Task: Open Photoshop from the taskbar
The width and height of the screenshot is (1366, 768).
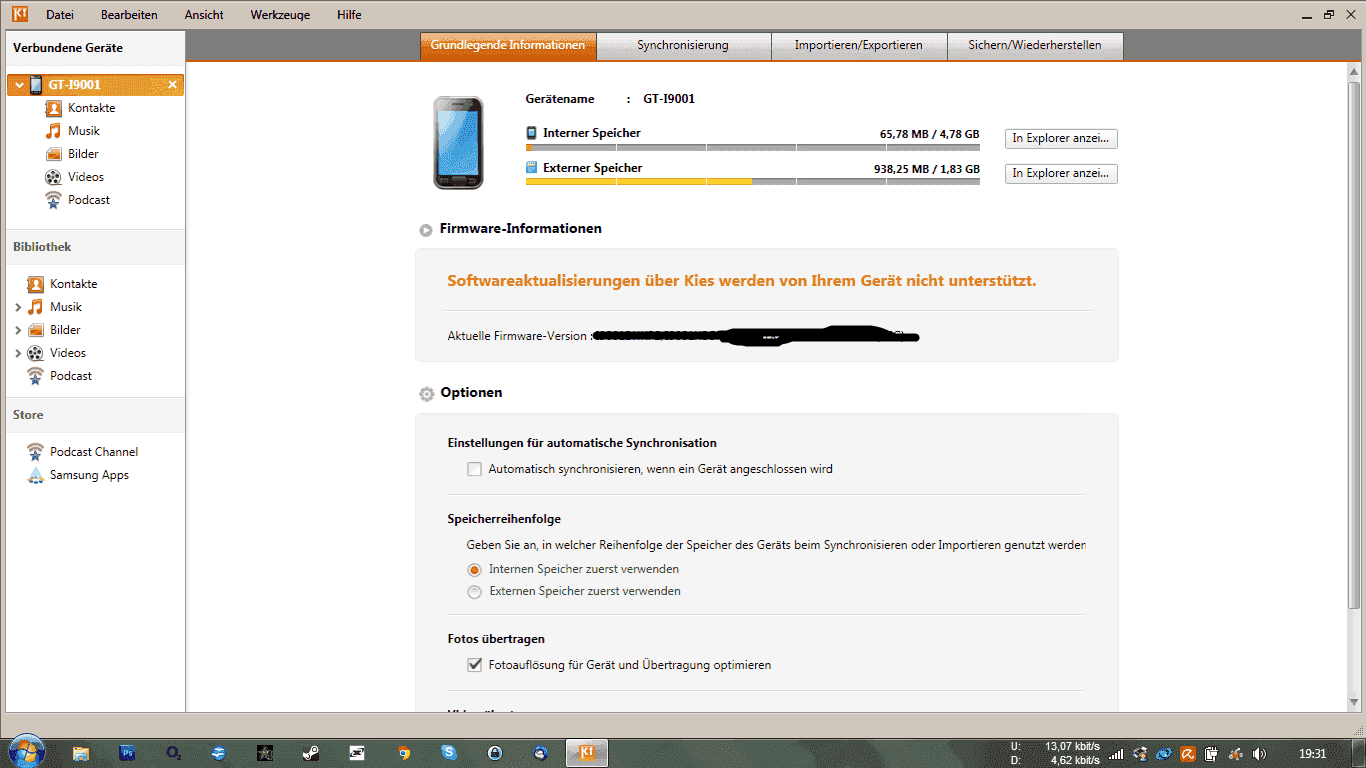Action: pyautogui.click(x=127, y=753)
